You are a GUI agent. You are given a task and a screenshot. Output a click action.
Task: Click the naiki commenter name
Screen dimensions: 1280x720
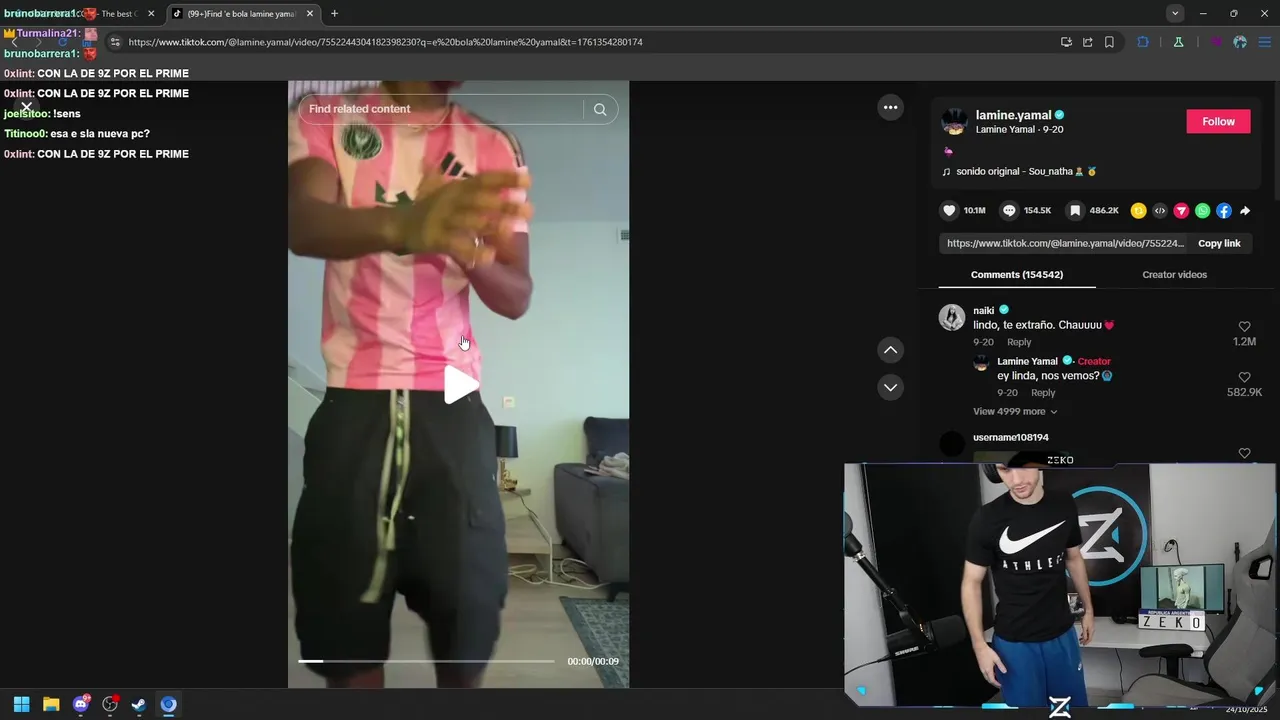point(984,310)
